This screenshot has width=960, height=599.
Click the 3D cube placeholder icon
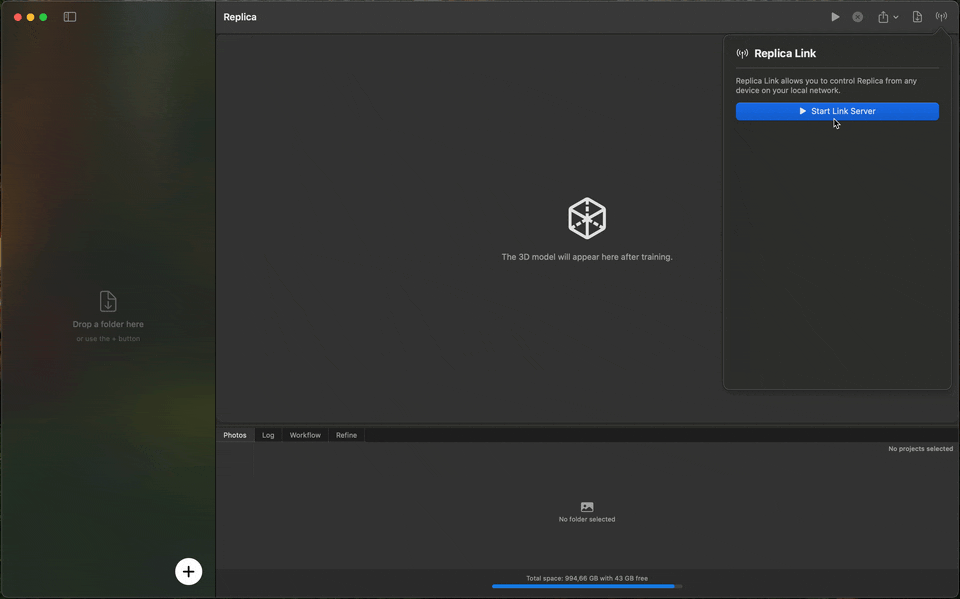click(x=586, y=218)
